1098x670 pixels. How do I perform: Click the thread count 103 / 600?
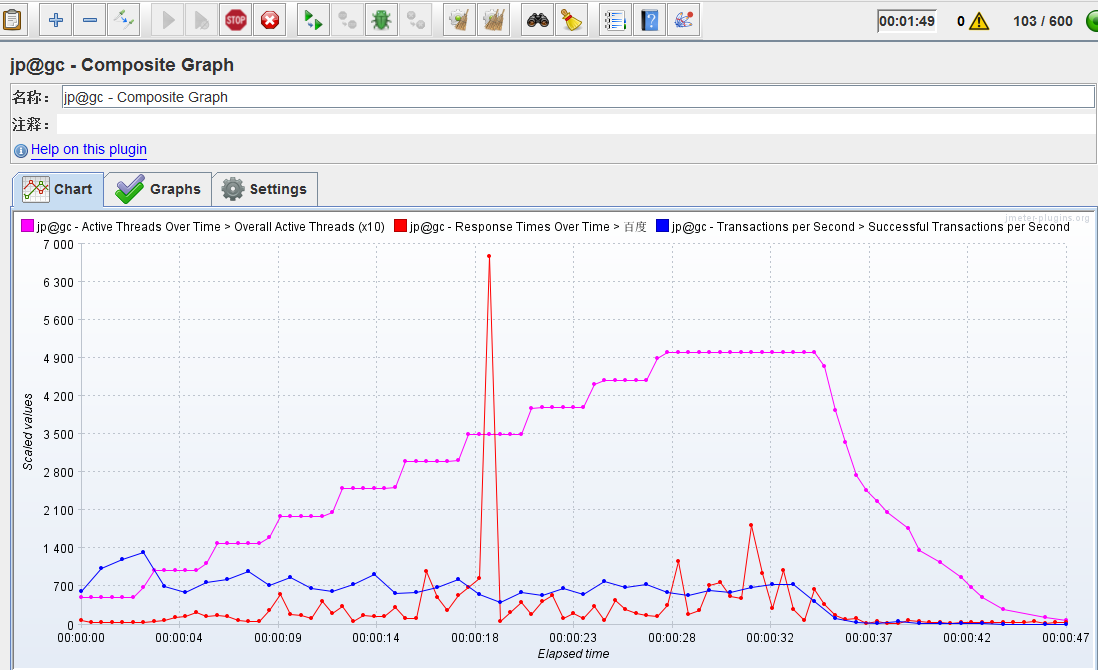(1043, 21)
